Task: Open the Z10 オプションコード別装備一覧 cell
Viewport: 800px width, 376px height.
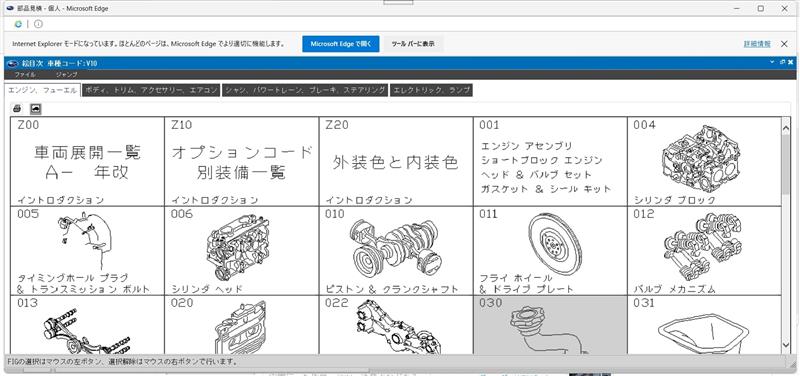Action: click(x=241, y=162)
